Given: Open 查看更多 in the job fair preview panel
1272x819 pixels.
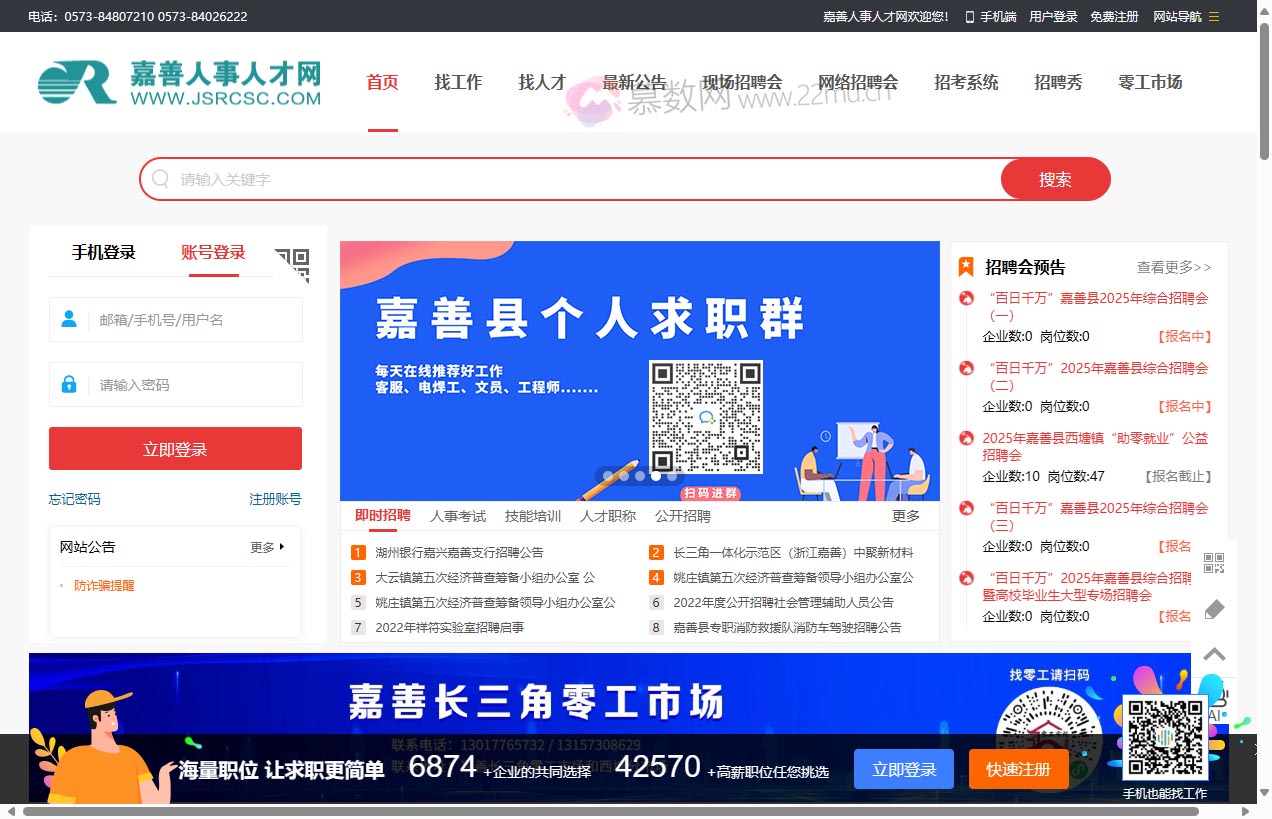Looking at the screenshot, I should pos(1172,266).
